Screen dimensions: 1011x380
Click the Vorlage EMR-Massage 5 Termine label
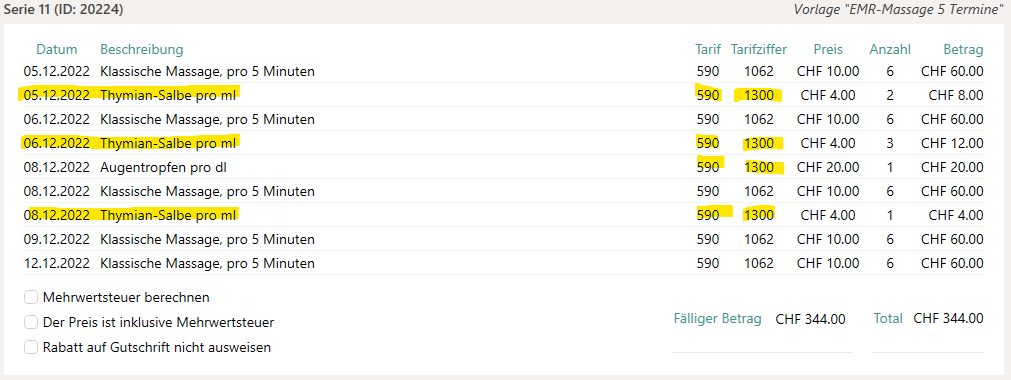[900, 10]
